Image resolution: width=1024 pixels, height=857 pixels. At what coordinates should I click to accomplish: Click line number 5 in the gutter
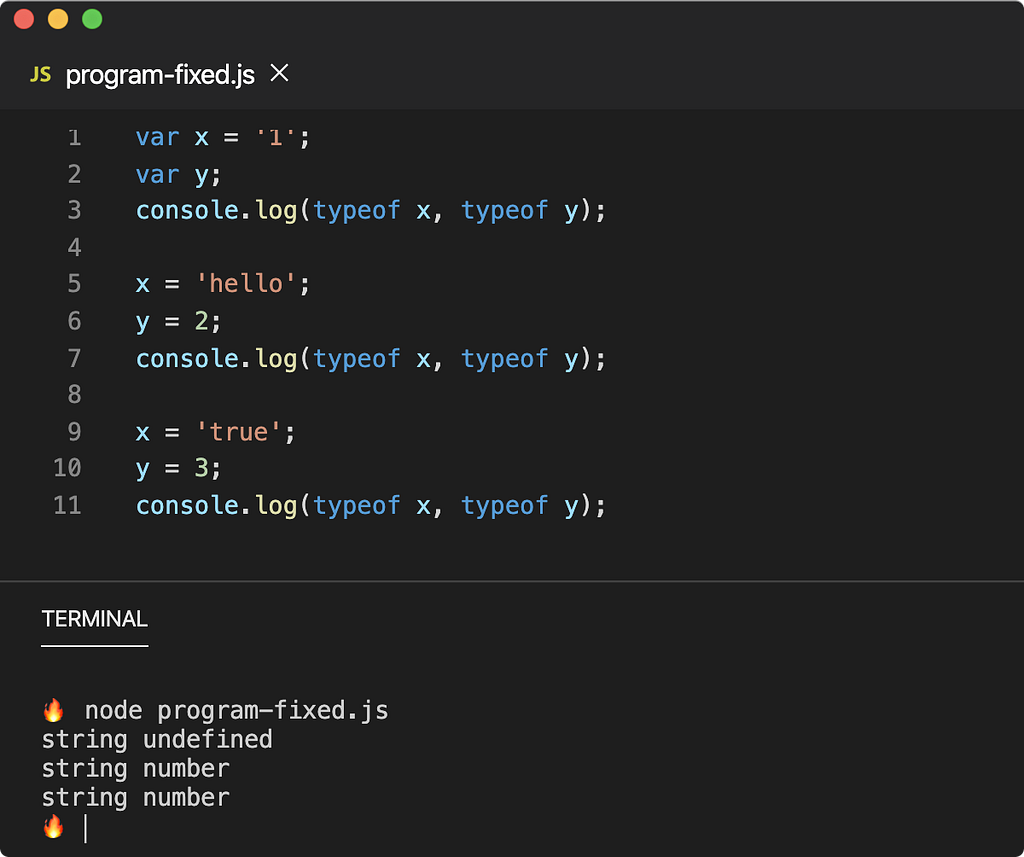point(74,283)
